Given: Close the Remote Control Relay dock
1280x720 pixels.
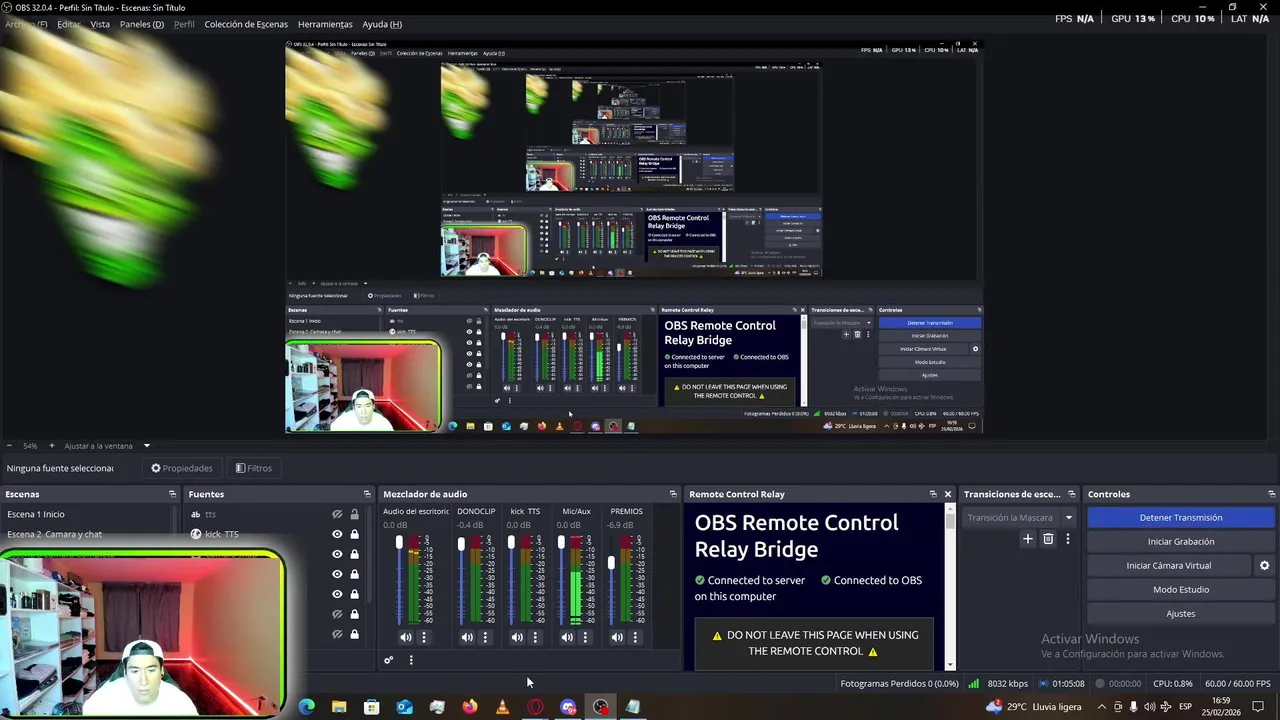Looking at the screenshot, I should point(948,494).
